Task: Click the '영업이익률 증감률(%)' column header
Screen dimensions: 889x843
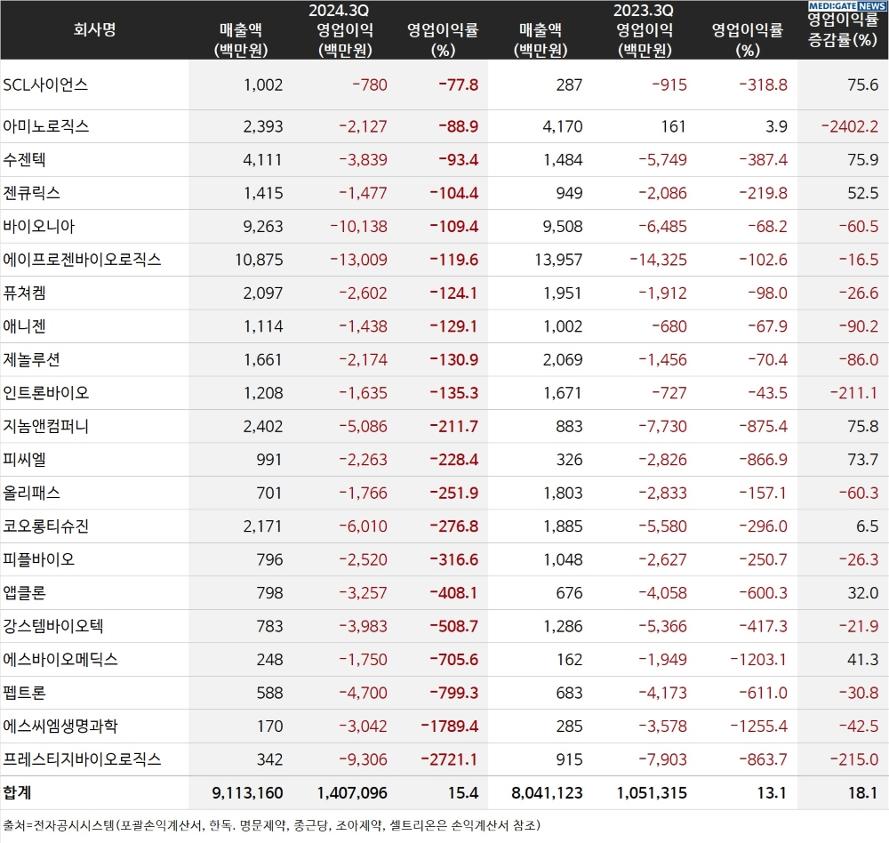Action: (843, 30)
